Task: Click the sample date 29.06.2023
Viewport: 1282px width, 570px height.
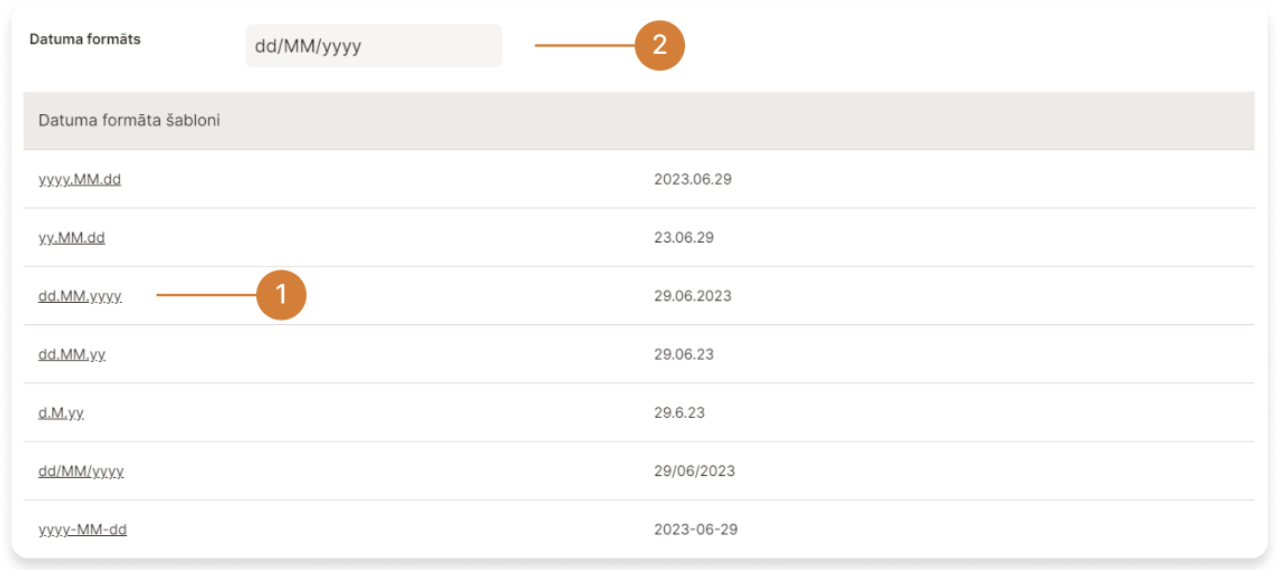Action: pyautogui.click(x=693, y=296)
